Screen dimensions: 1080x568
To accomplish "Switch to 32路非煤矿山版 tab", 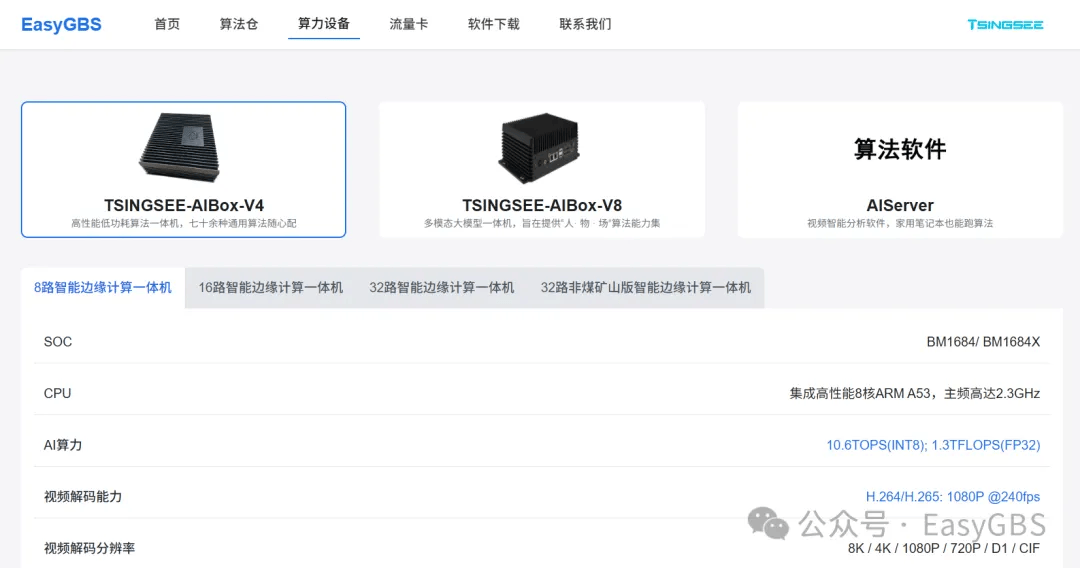I will [x=645, y=288].
